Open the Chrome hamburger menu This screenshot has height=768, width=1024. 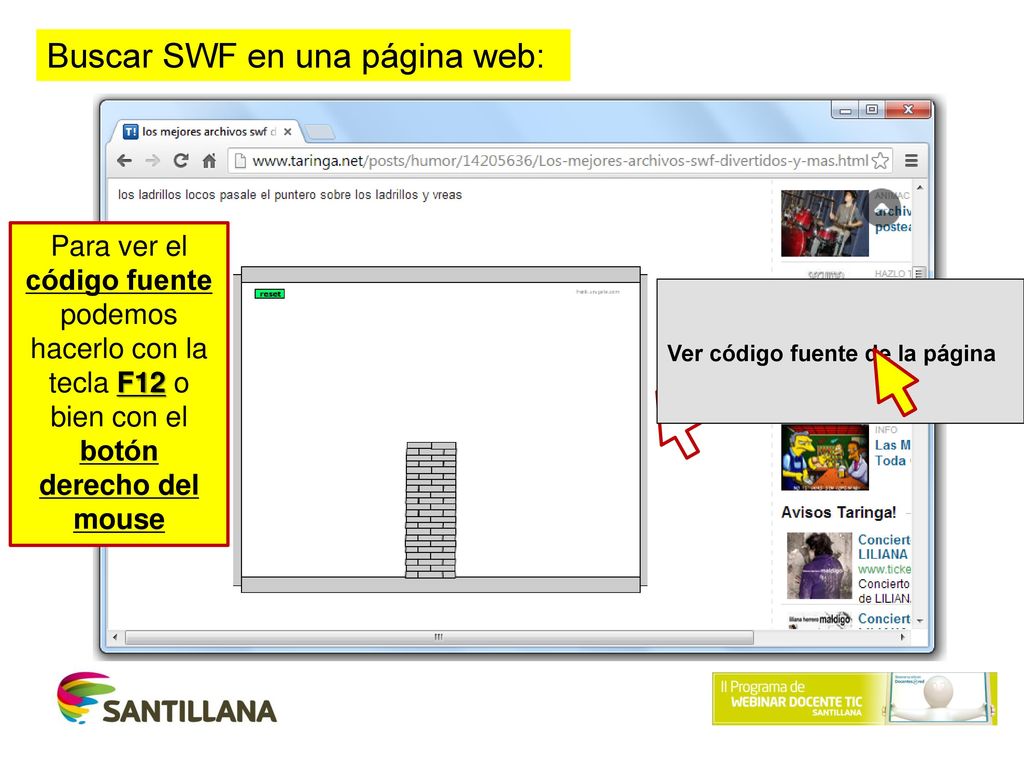tap(912, 161)
